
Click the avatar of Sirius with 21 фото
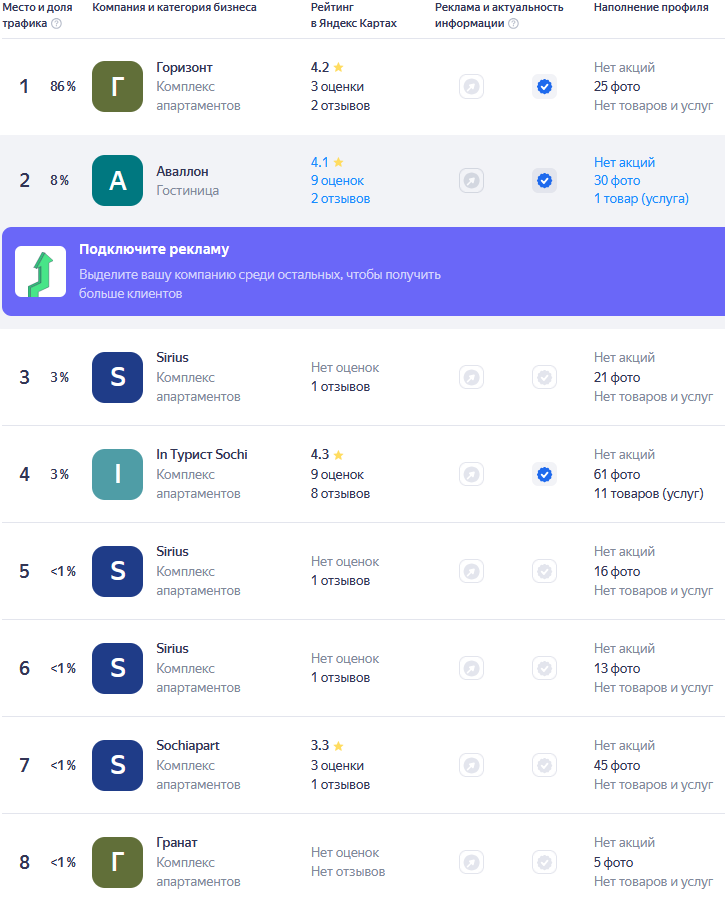coord(117,377)
